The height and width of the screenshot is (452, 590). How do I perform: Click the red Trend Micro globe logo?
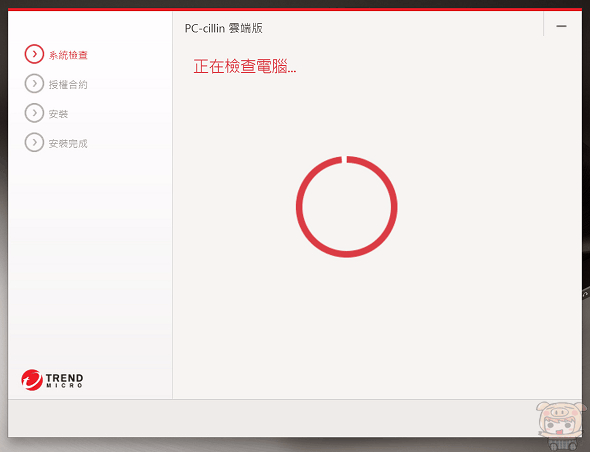pos(32,380)
